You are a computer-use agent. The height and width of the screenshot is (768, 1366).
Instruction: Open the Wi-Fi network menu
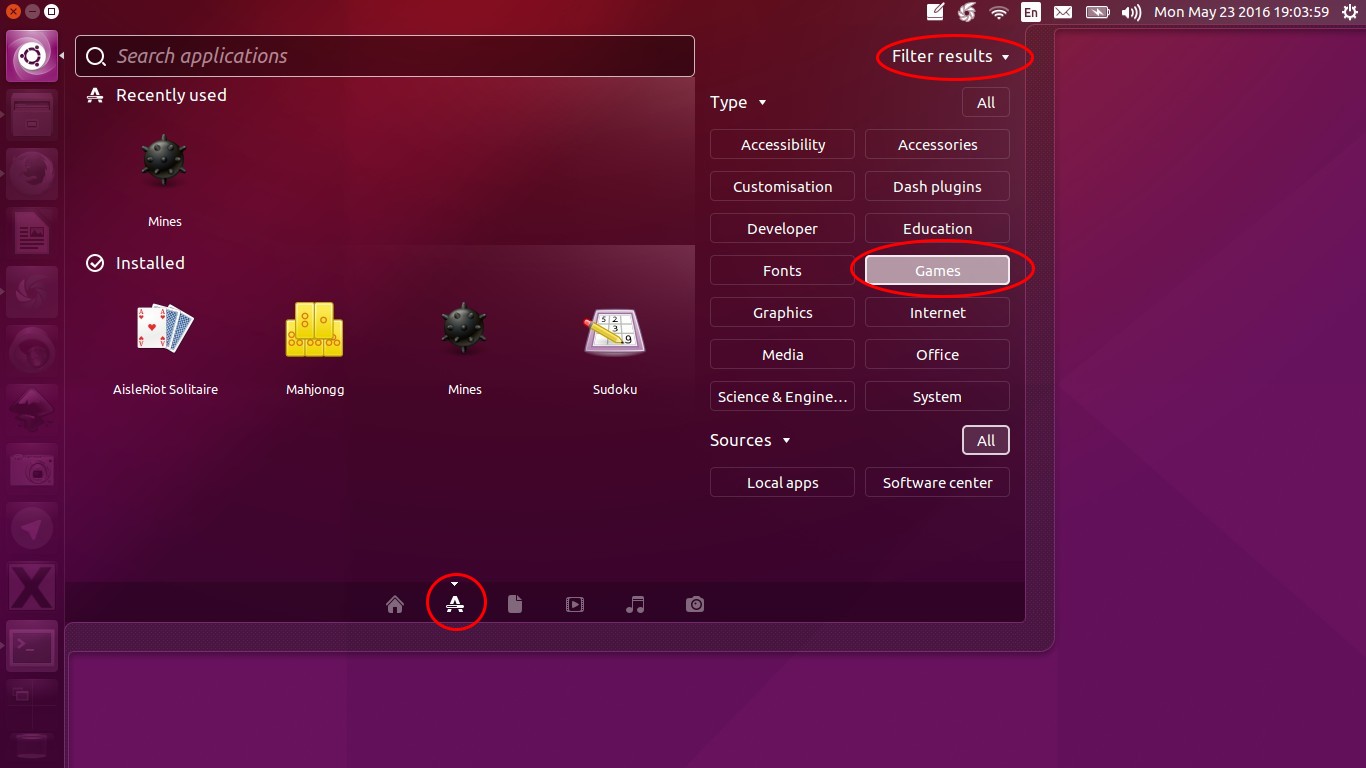(x=999, y=12)
